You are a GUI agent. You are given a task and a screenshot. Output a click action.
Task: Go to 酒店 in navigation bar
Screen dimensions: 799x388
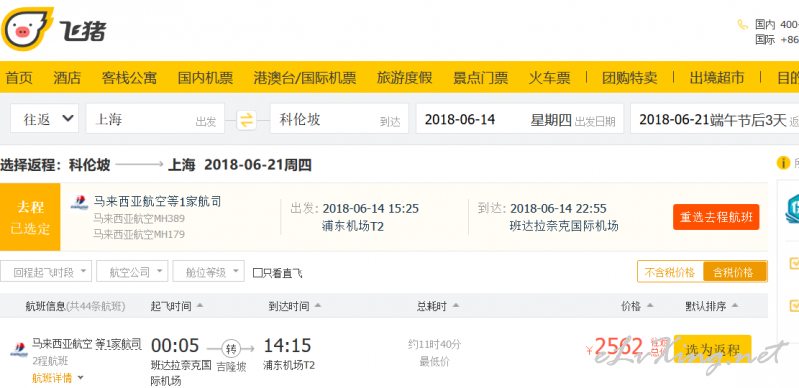[67, 78]
